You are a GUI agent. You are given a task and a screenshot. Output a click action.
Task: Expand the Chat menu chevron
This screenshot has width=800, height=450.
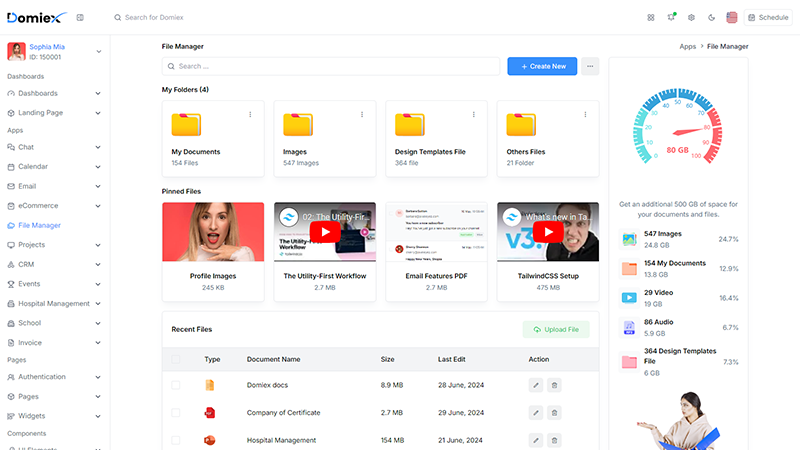pos(98,147)
